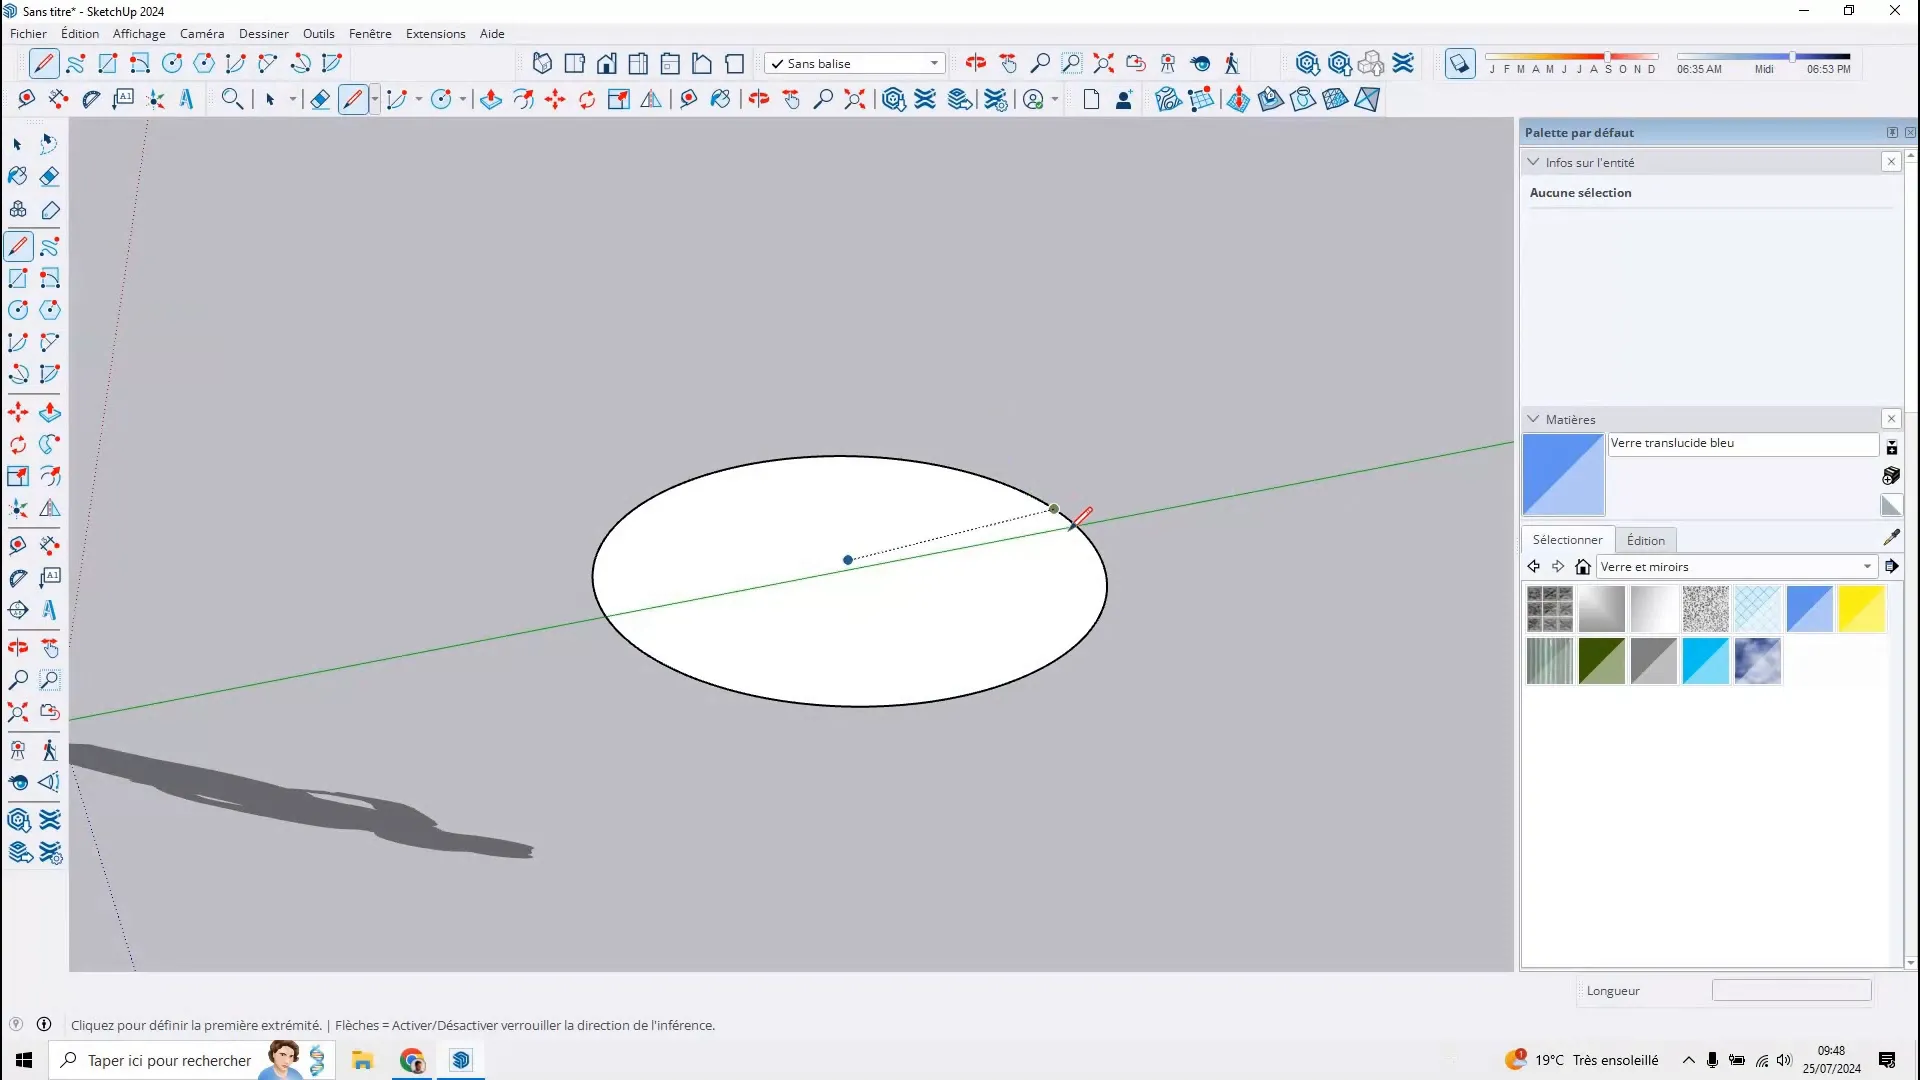1920x1080 pixels.
Task: Click the Eraser tool icon
Action: (50, 175)
